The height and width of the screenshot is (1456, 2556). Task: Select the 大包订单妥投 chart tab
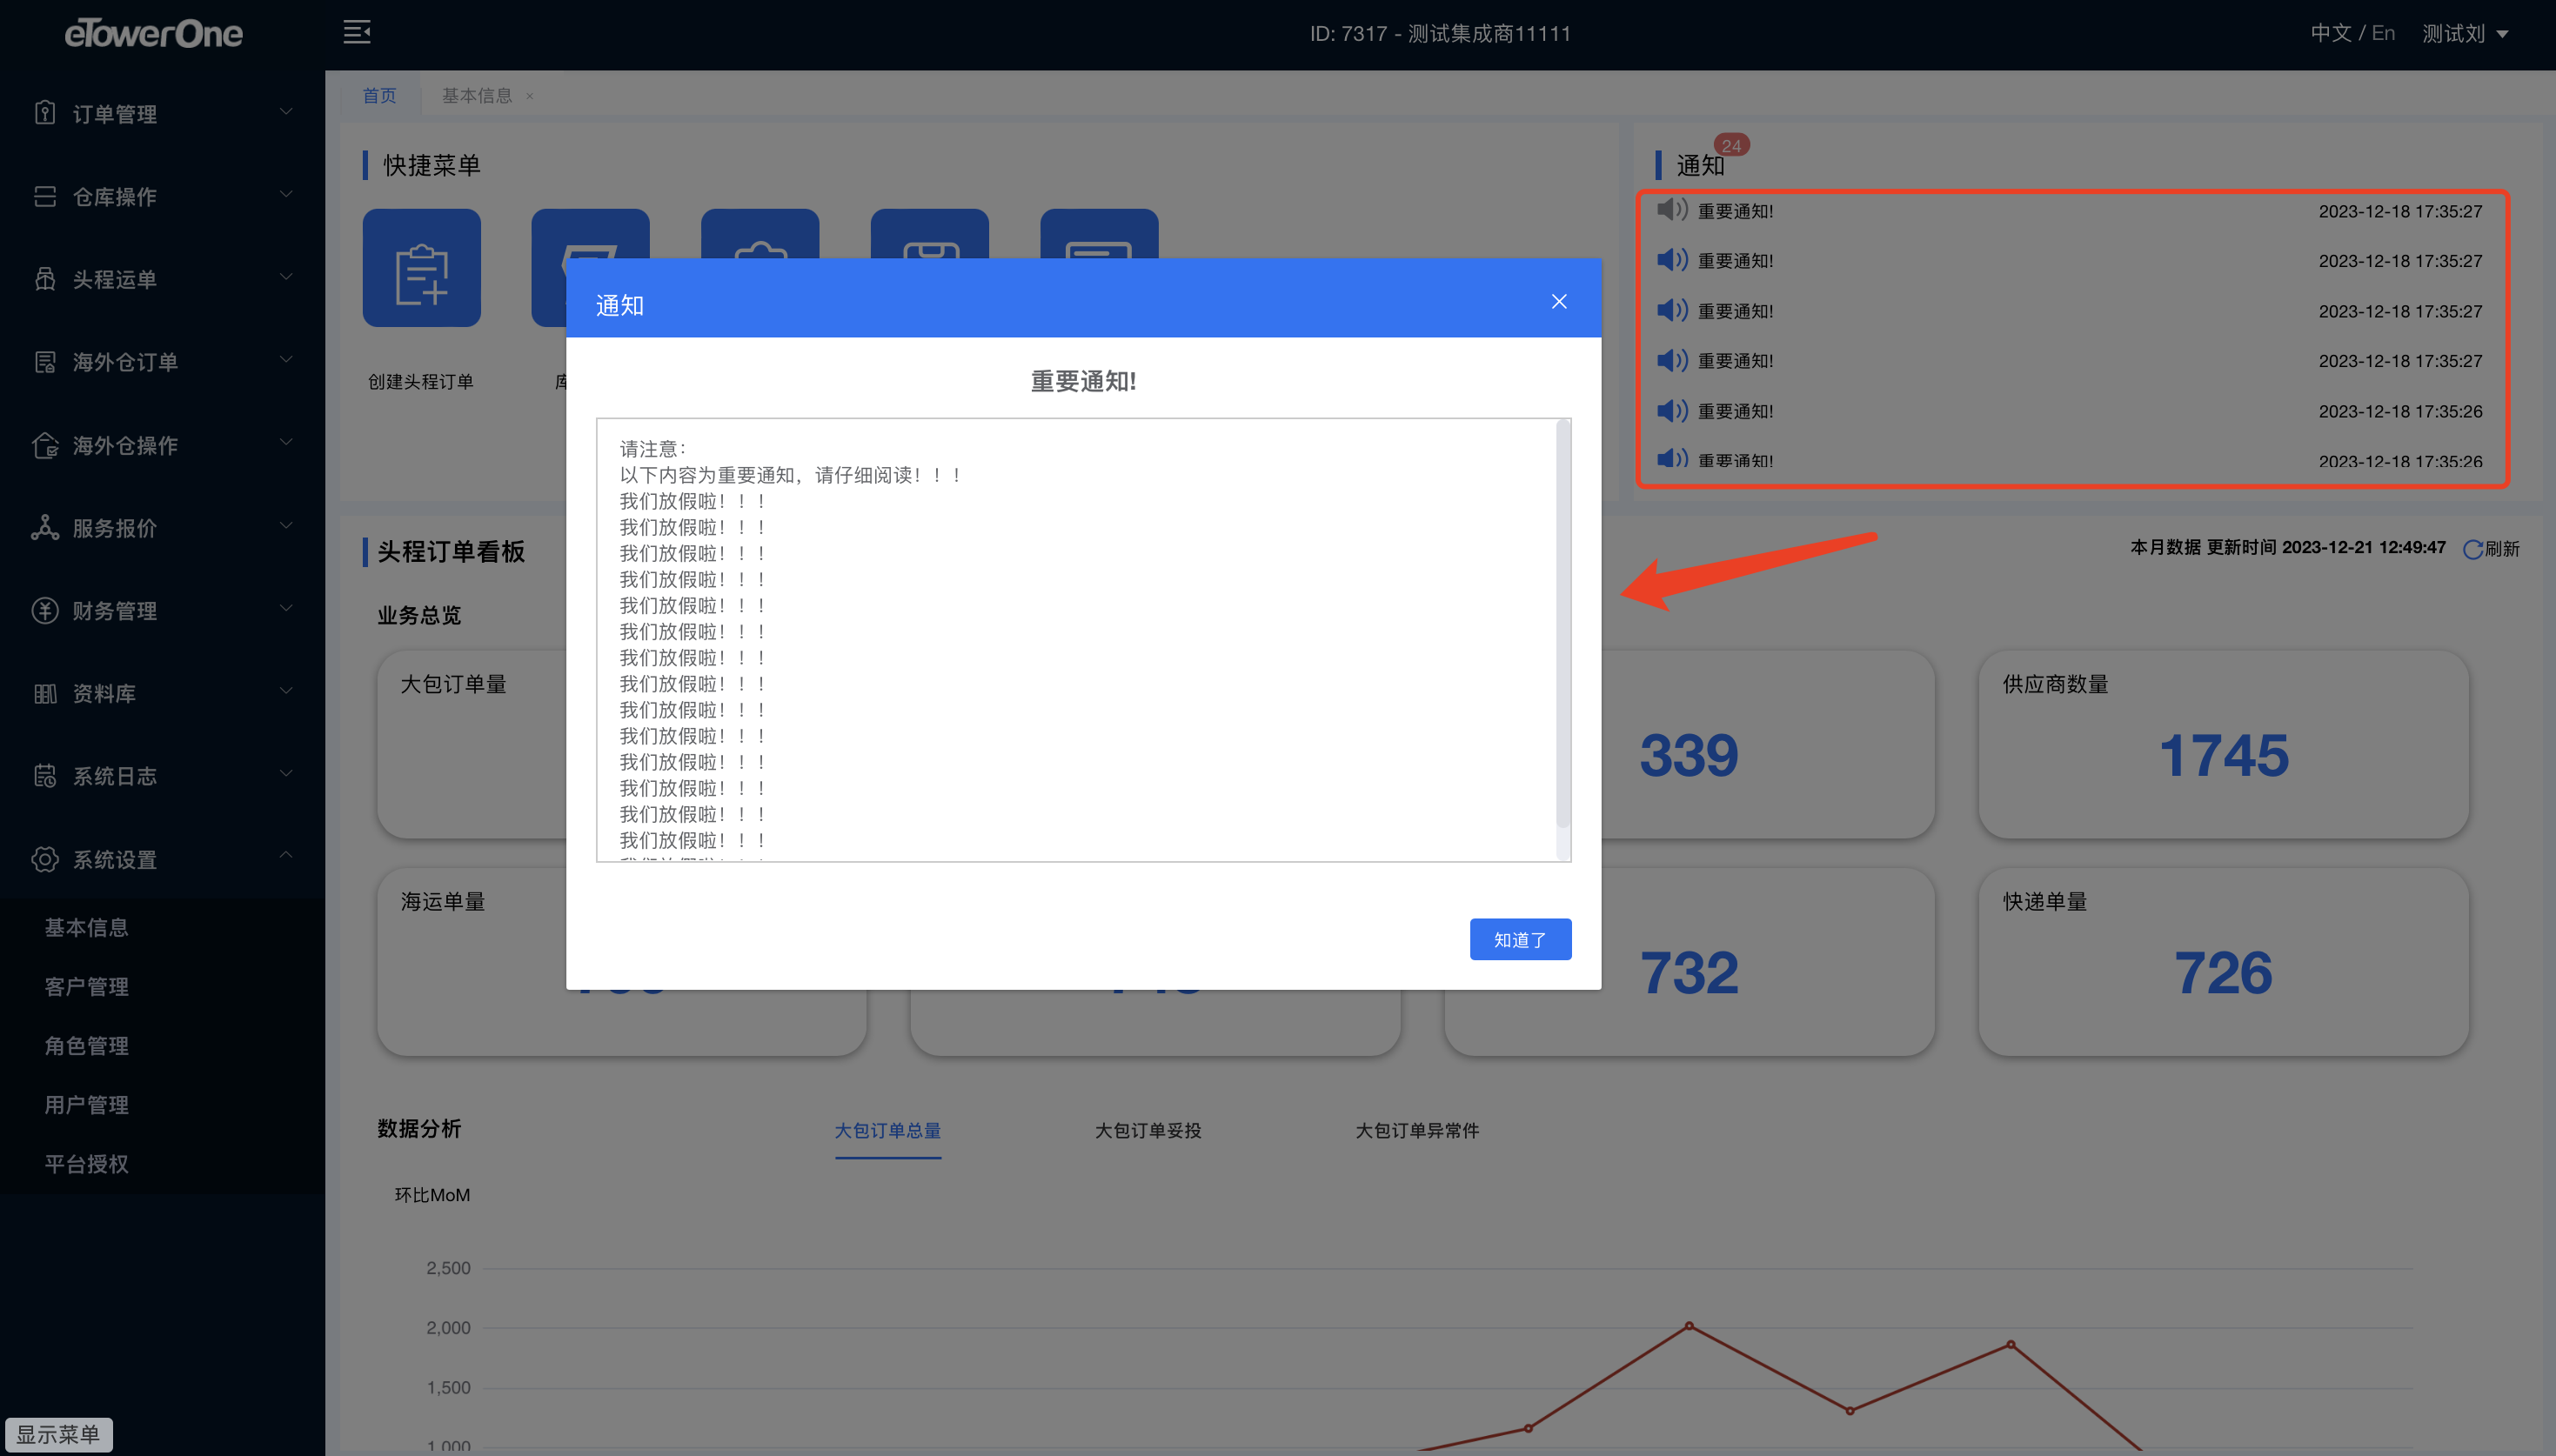[x=1148, y=1131]
